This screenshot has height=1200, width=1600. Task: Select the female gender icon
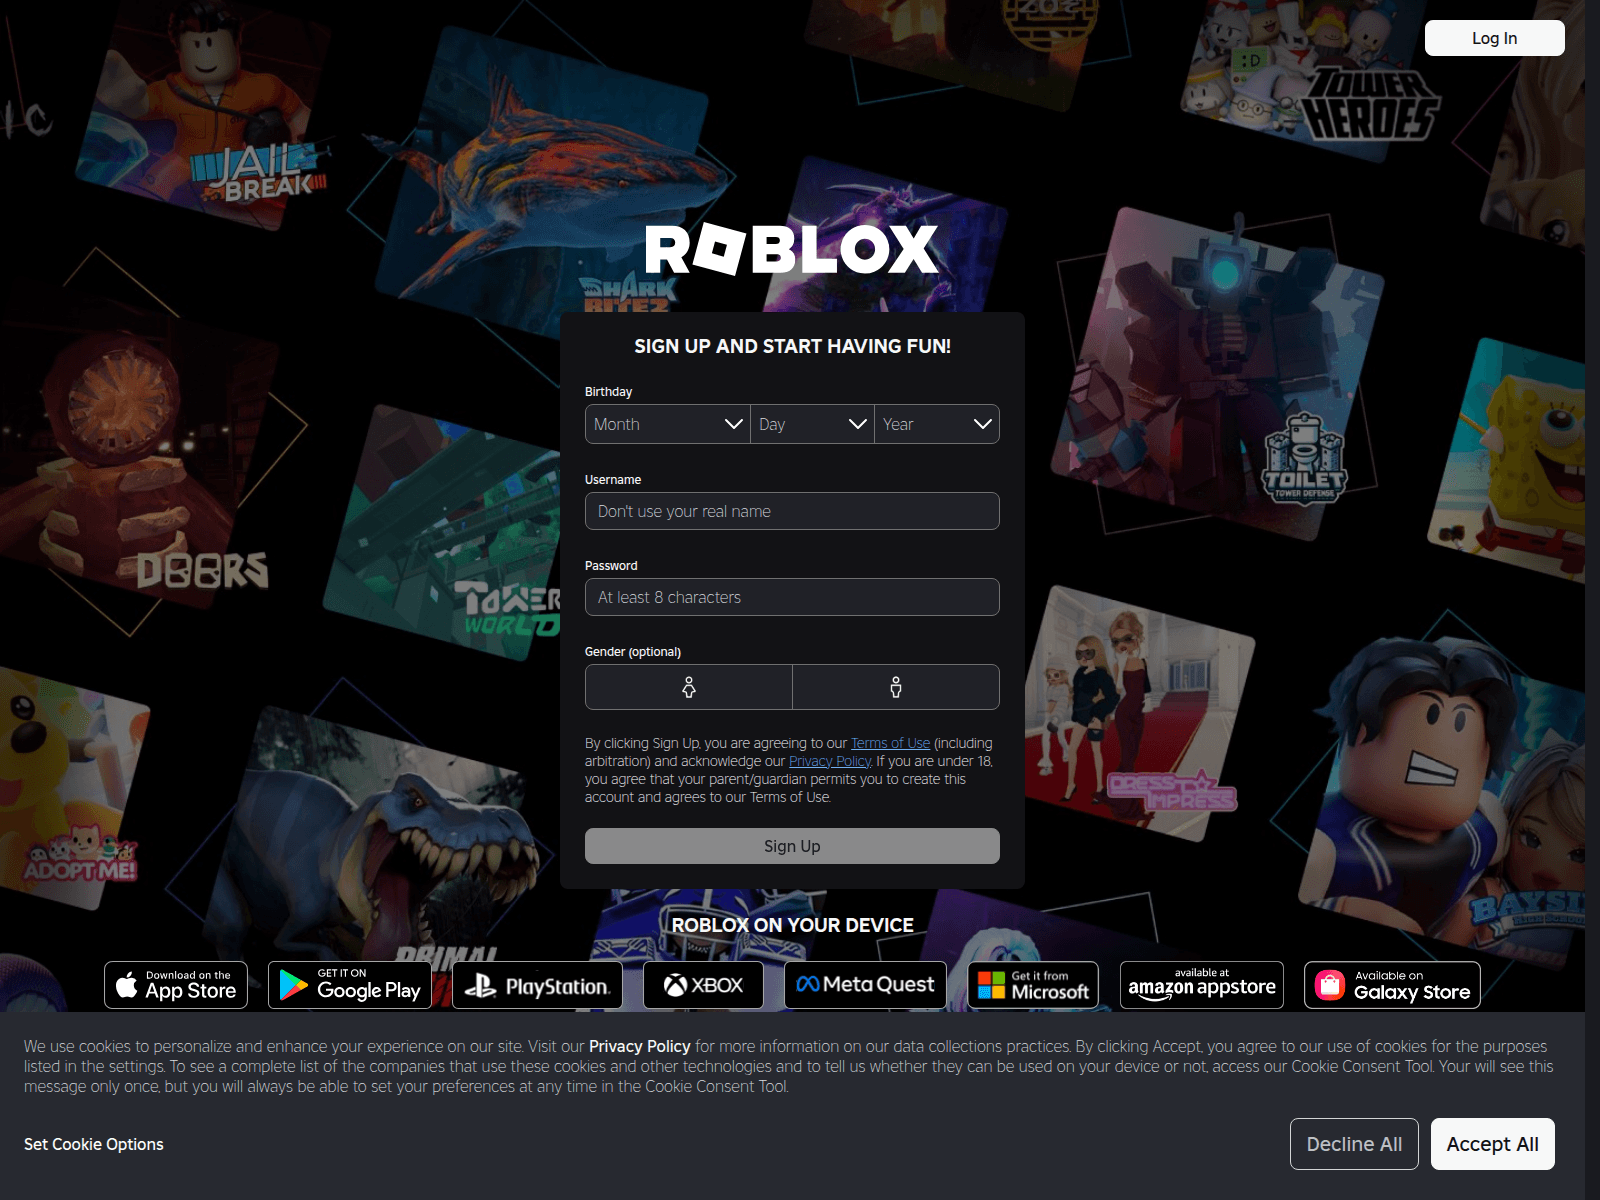[x=689, y=687]
